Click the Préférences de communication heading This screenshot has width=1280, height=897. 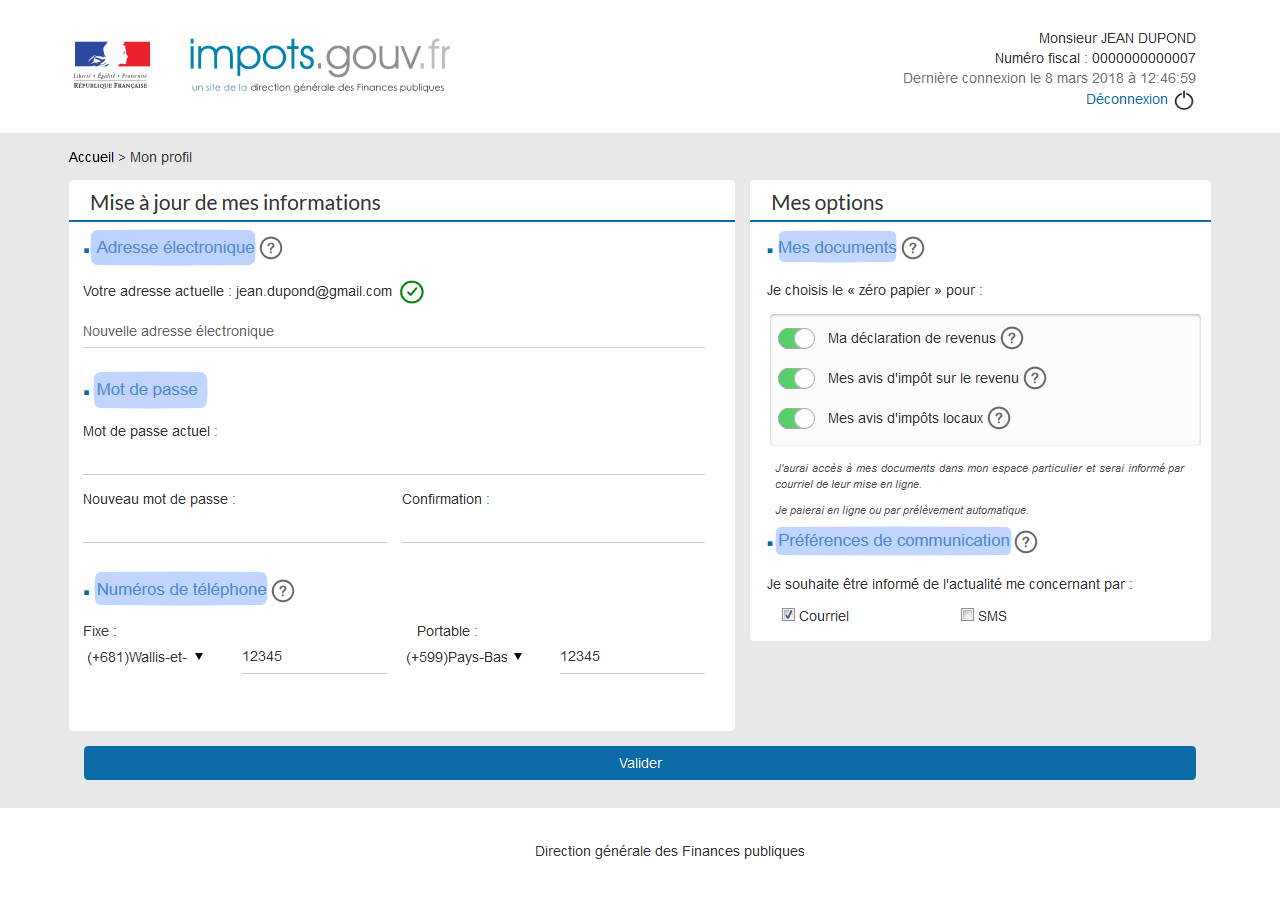[x=894, y=541]
